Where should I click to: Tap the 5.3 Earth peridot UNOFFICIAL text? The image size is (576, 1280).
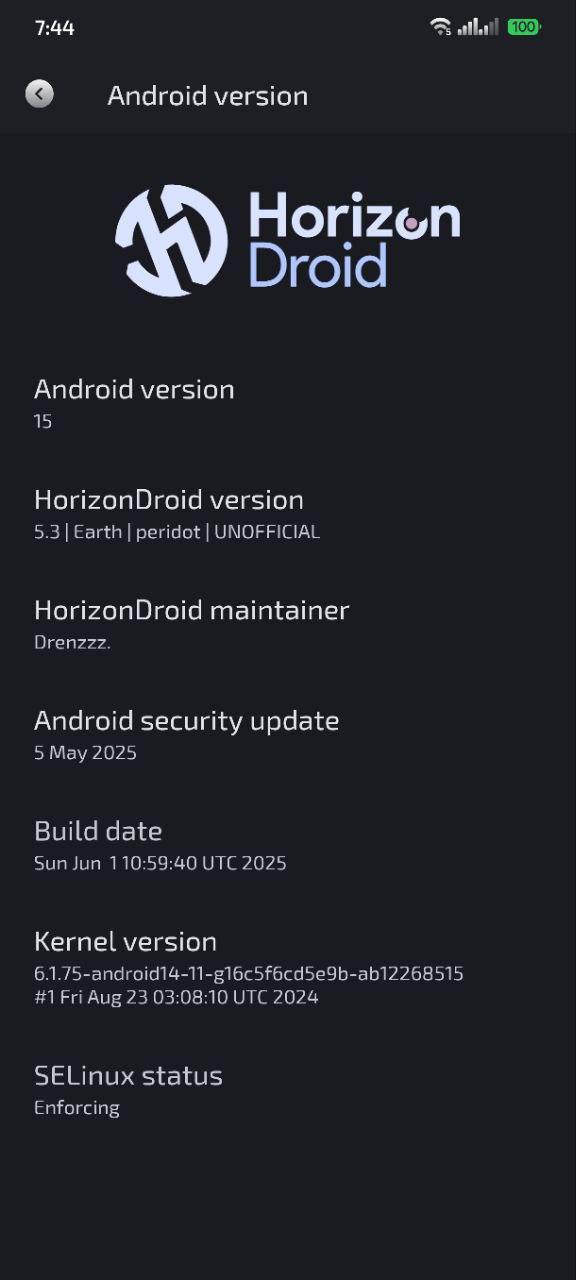click(x=177, y=532)
